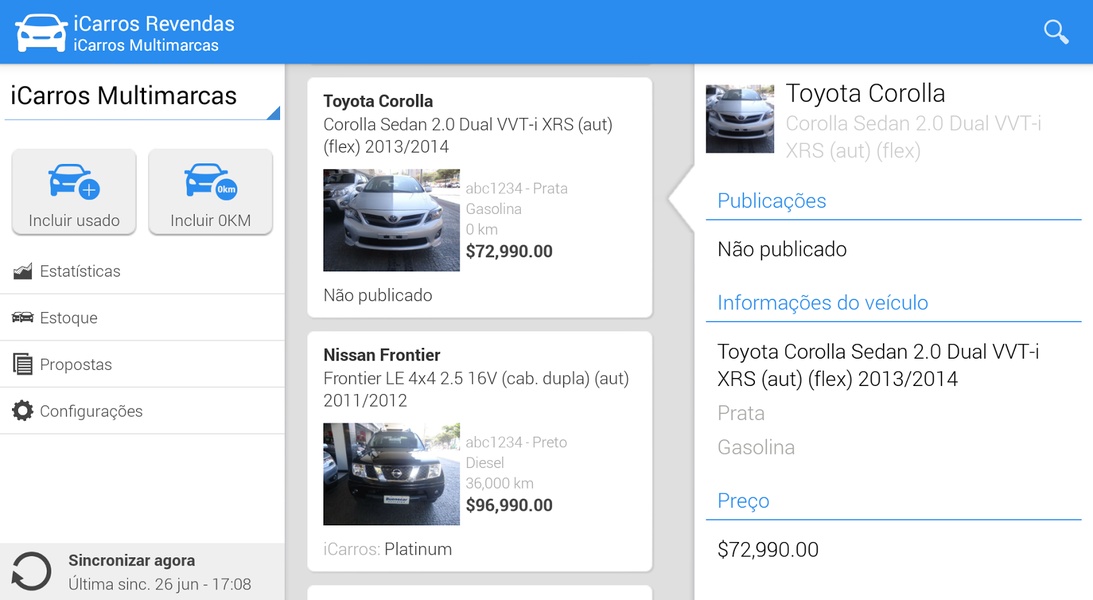This screenshot has width=1093, height=600.
Task: Click the sync refresh arrow icon
Action: click(31, 572)
